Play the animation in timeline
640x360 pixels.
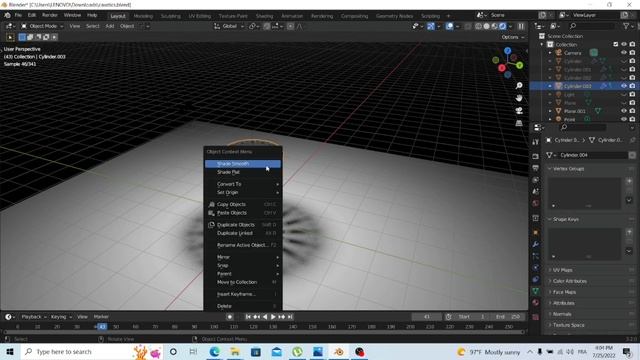point(273,317)
